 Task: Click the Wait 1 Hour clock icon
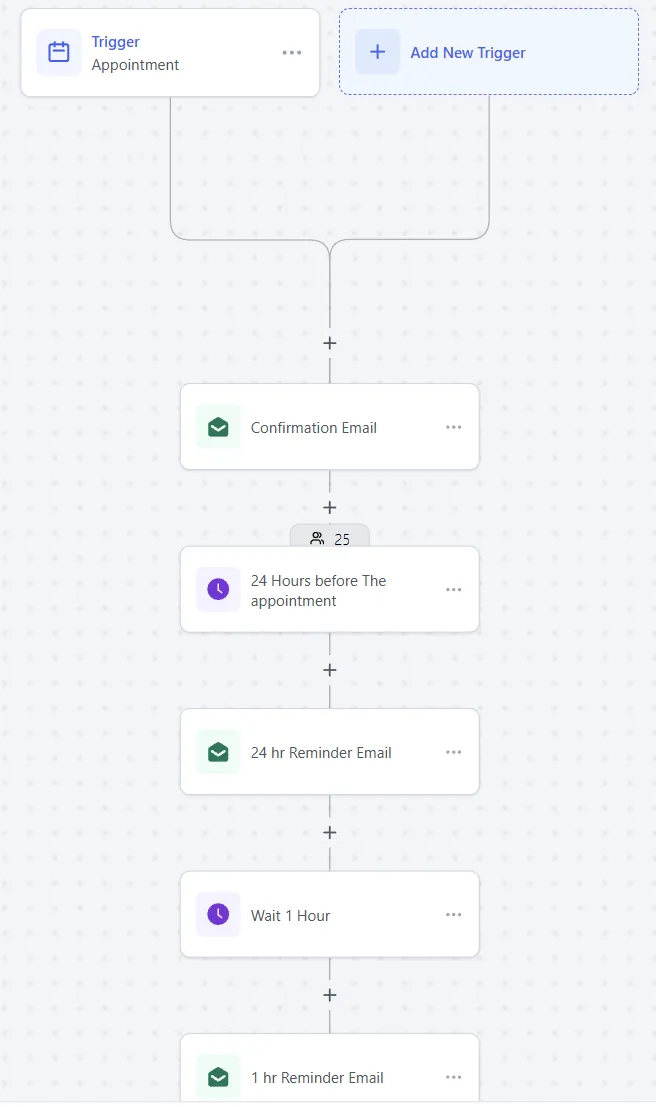point(218,915)
